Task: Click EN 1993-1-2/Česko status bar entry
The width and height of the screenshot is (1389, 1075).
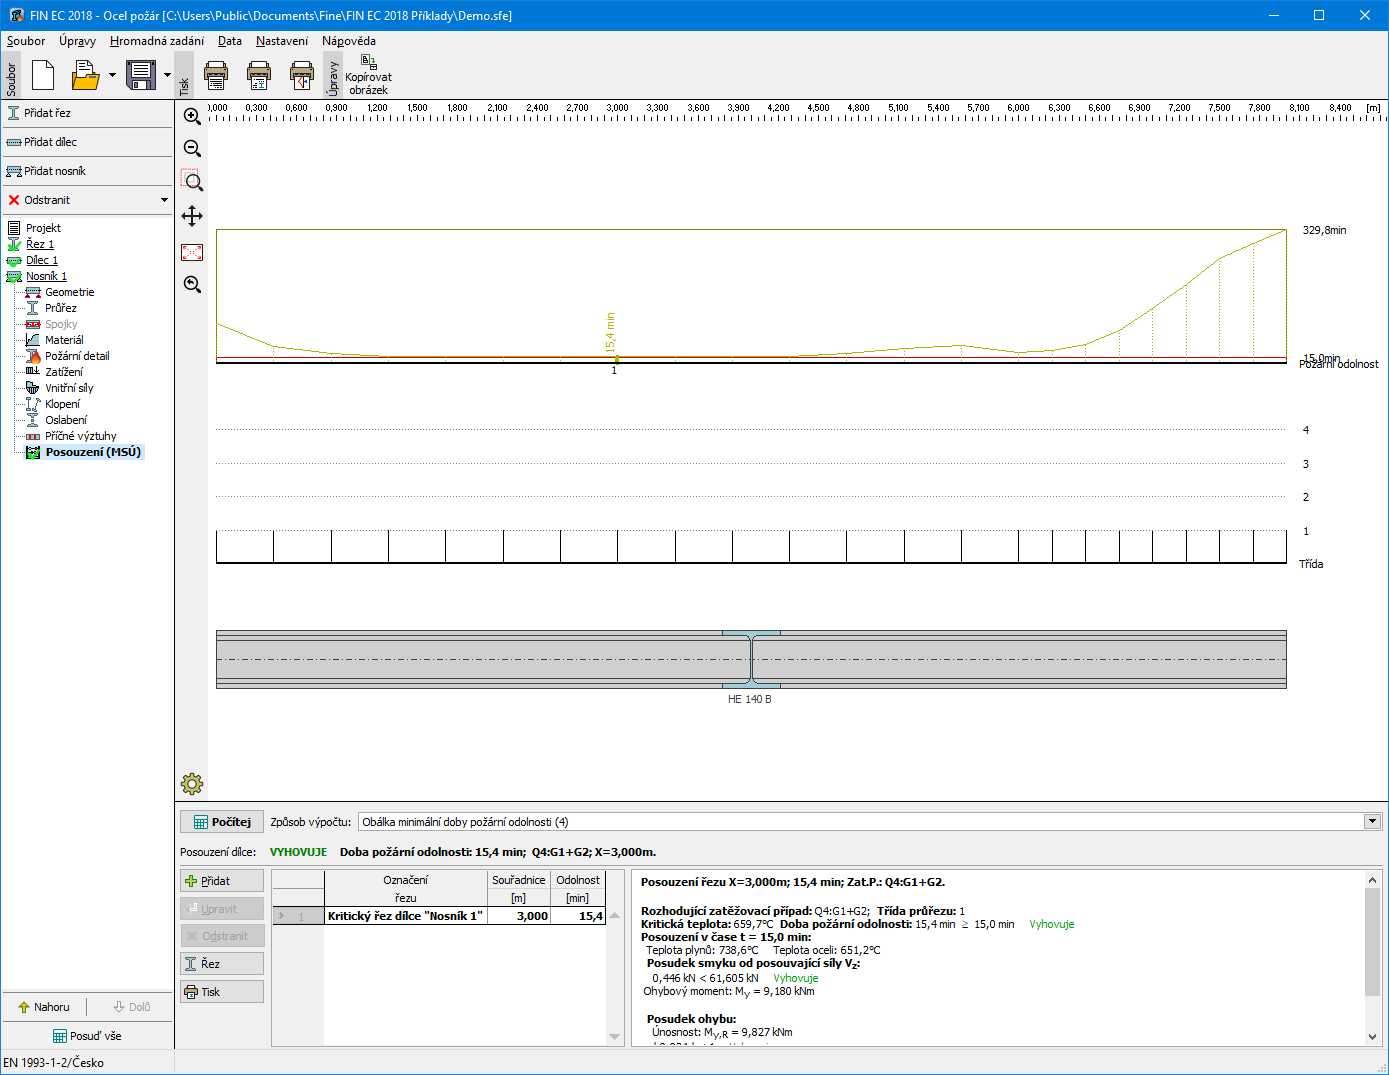Action: point(54,1063)
